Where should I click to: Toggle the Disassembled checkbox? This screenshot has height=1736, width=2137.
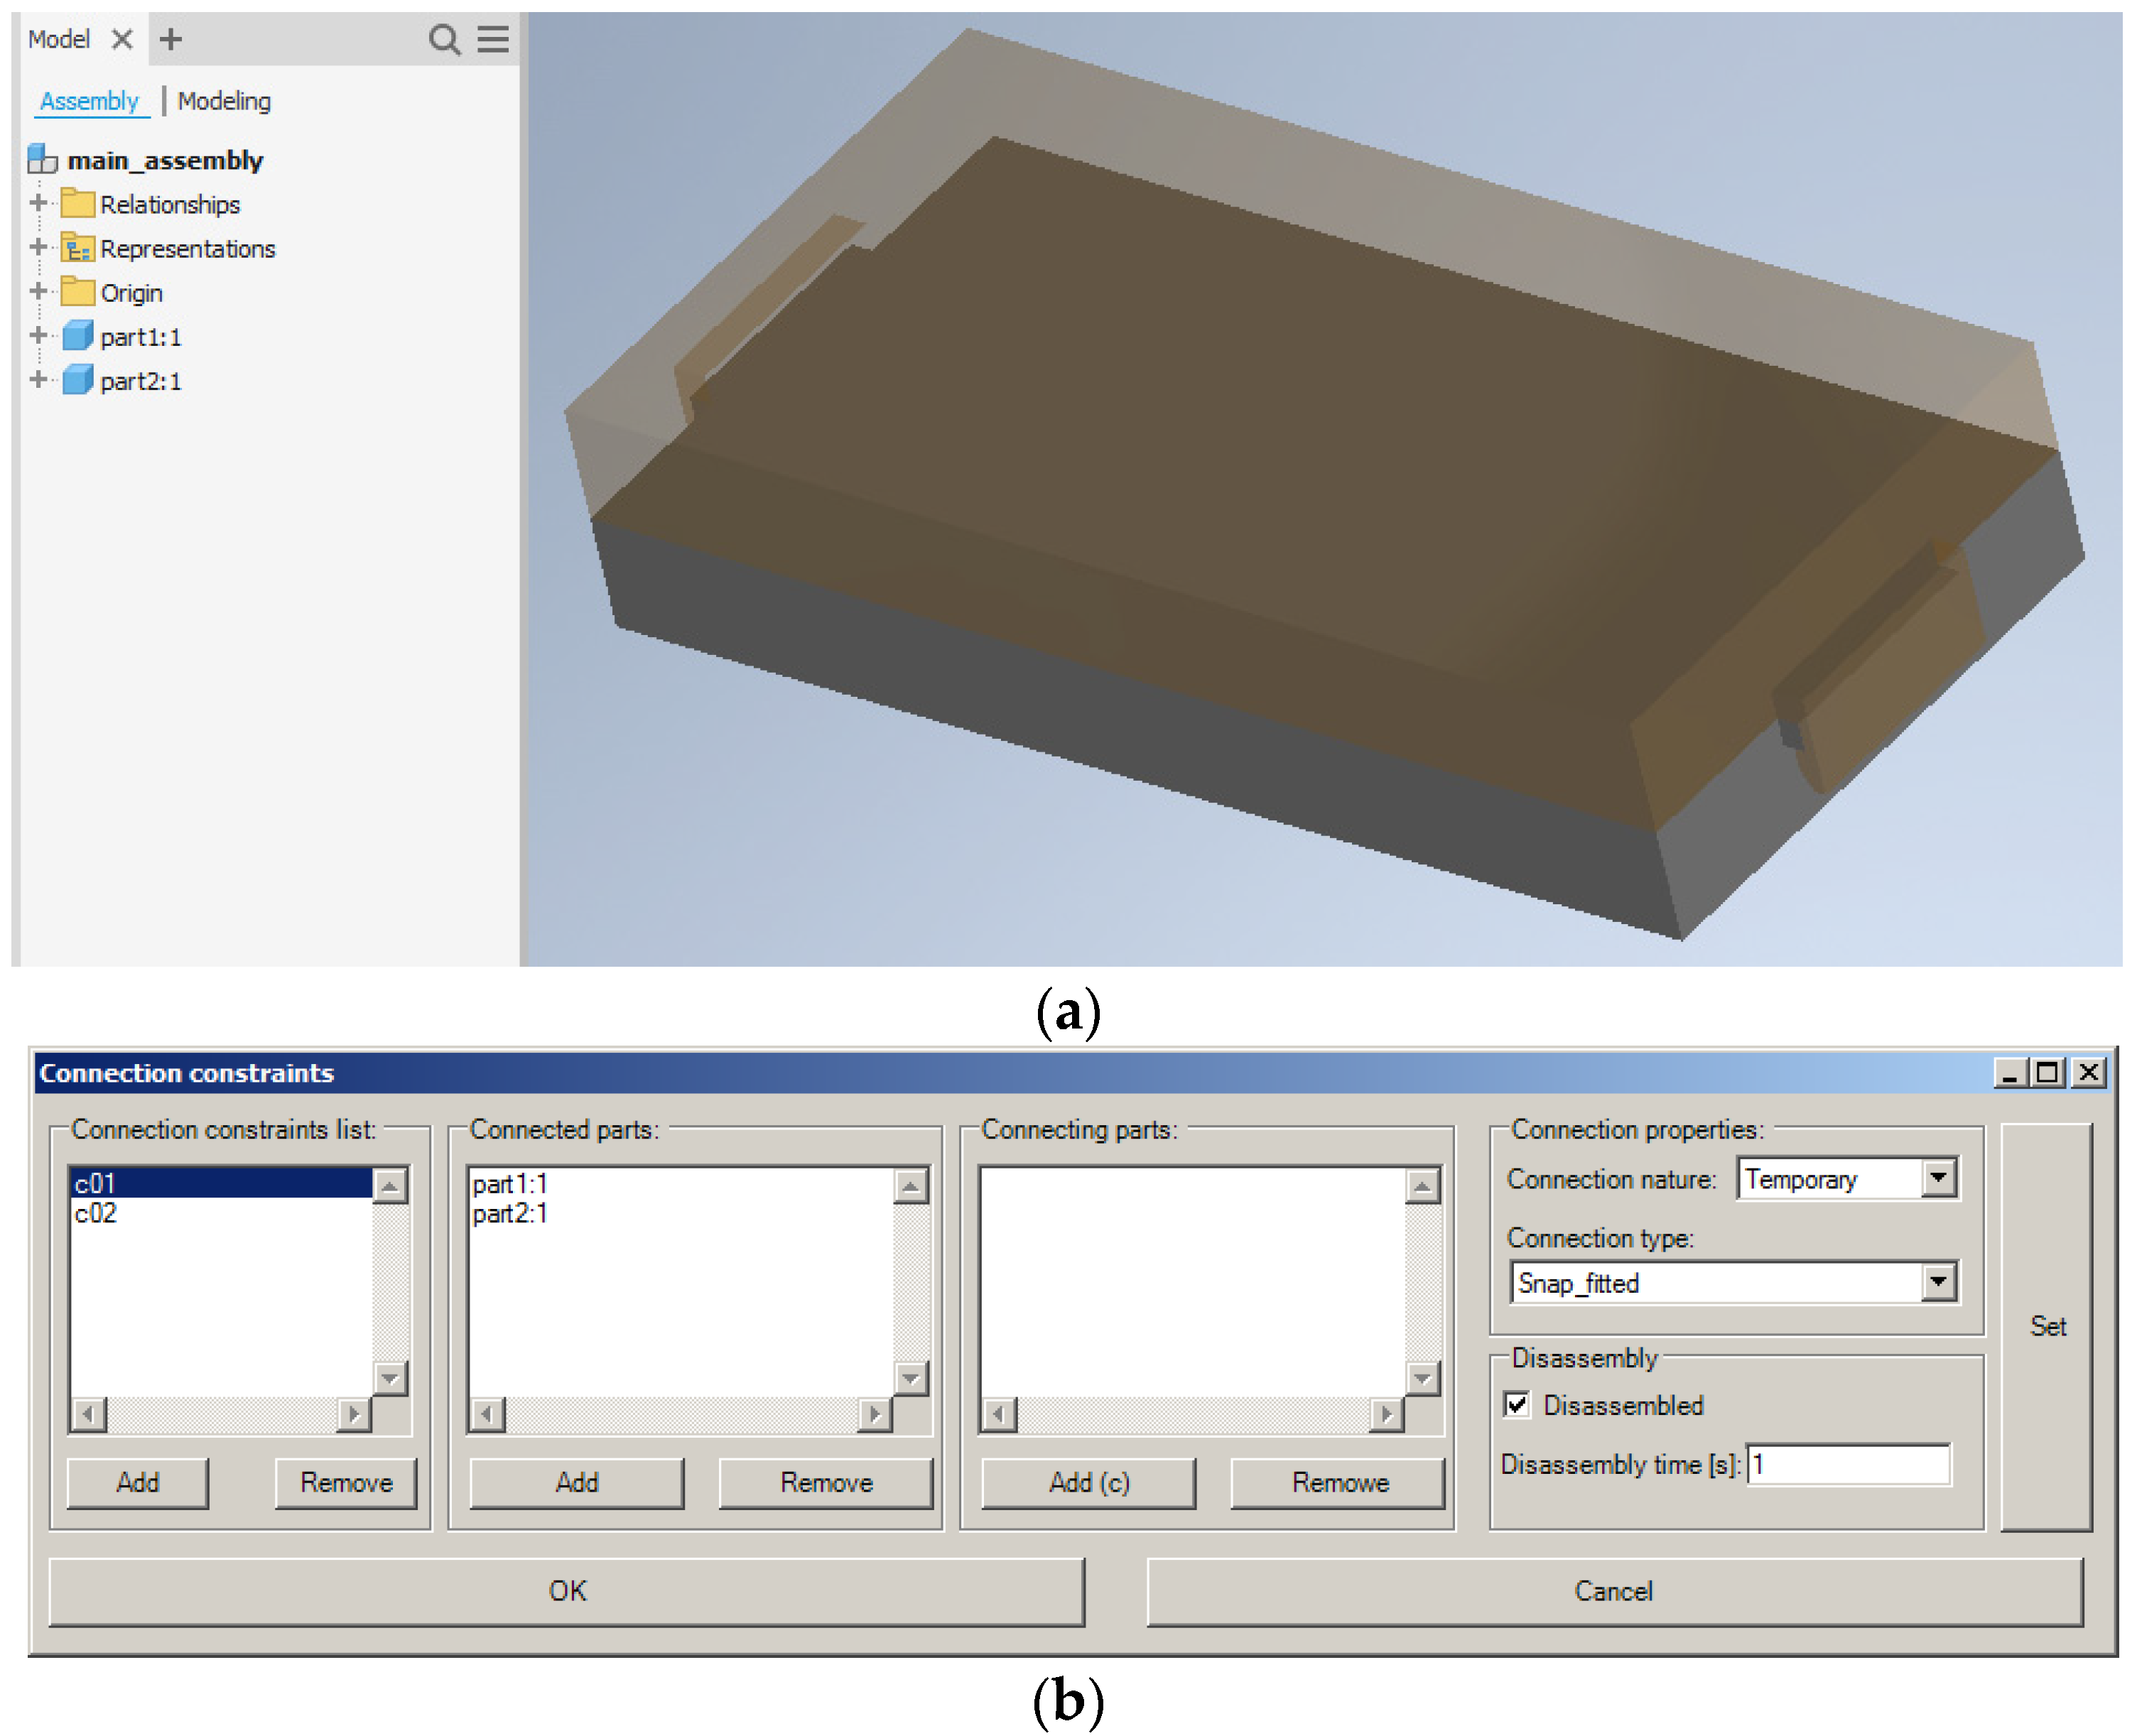tap(1517, 1405)
